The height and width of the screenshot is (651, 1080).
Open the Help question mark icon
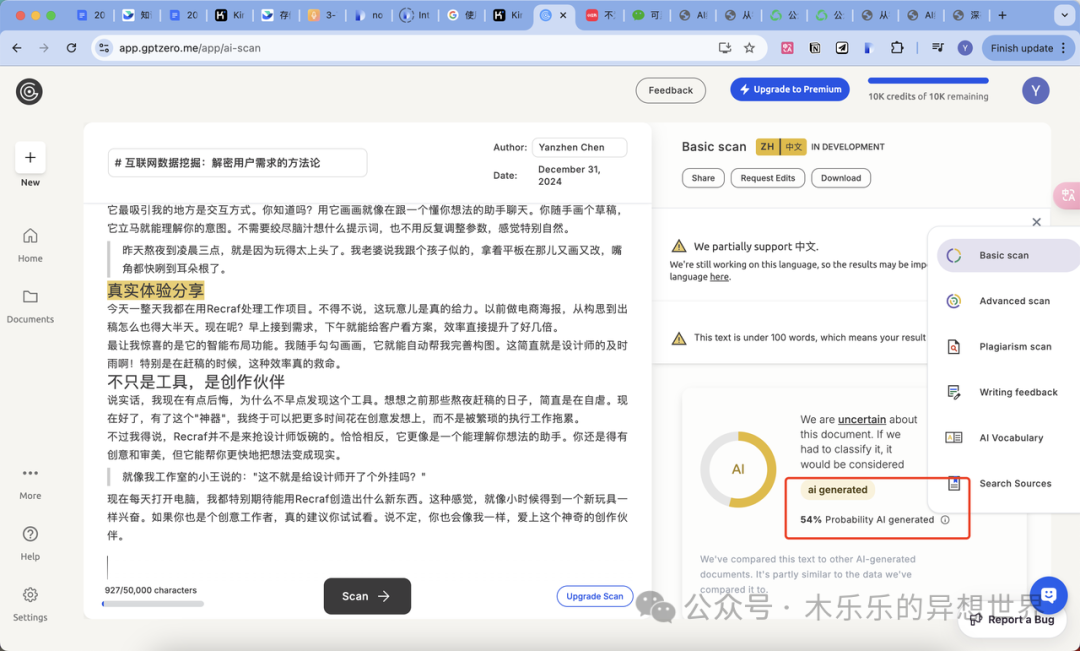click(x=30, y=534)
